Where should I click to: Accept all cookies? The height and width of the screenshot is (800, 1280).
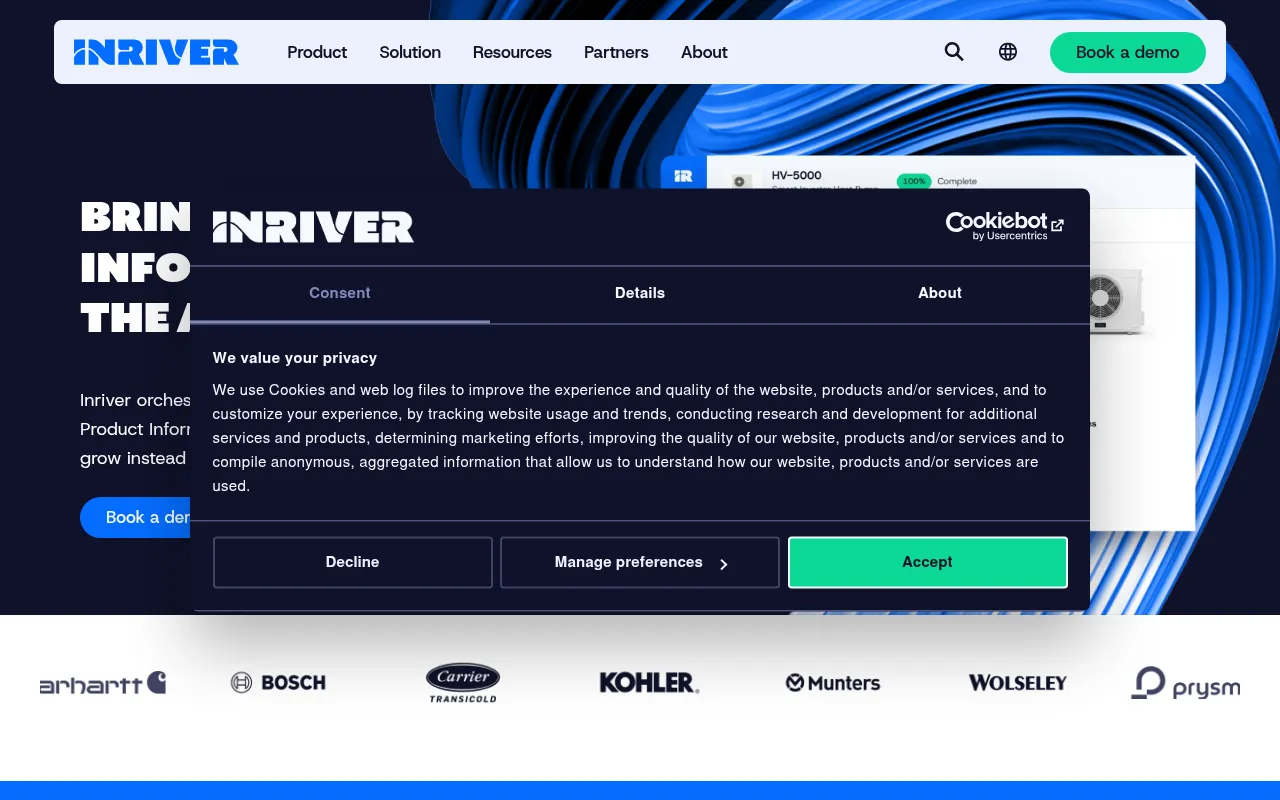click(x=928, y=562)
